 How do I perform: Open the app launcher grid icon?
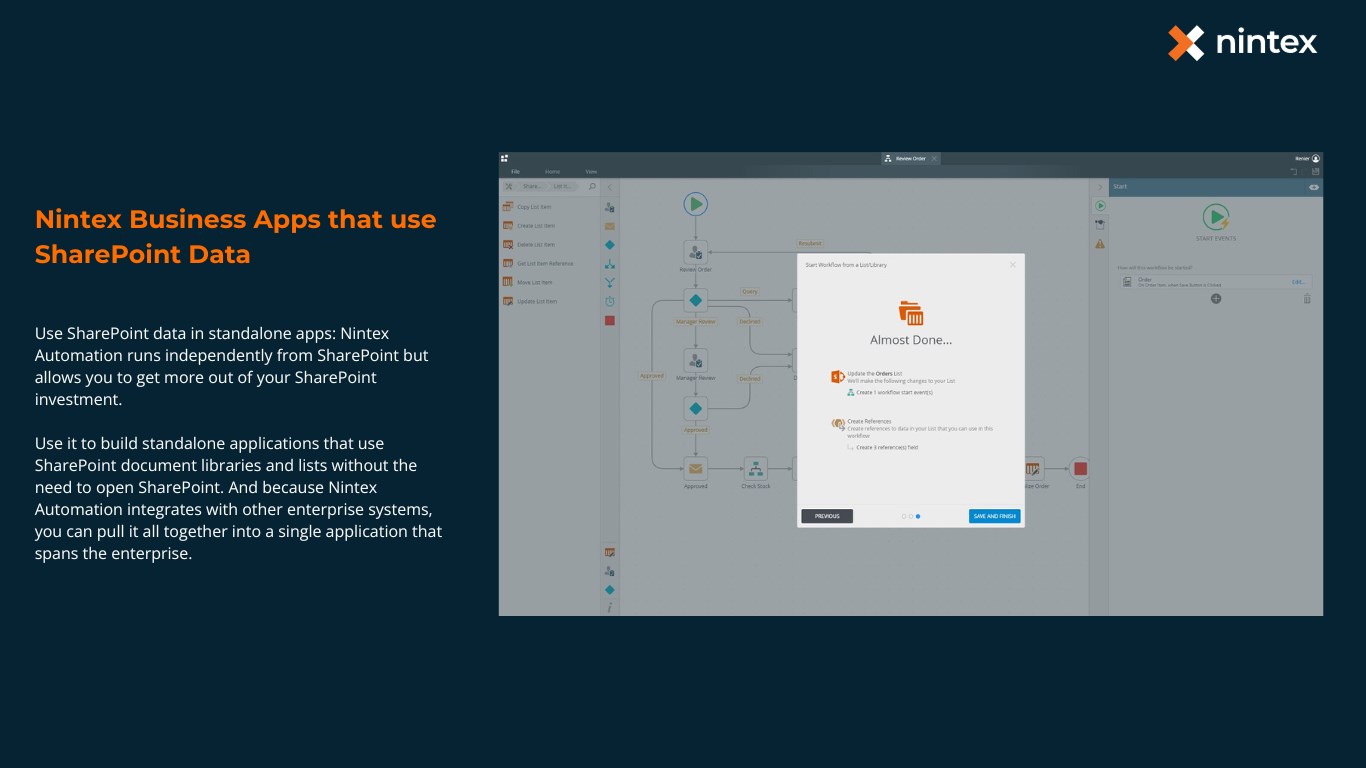[505, 158]
